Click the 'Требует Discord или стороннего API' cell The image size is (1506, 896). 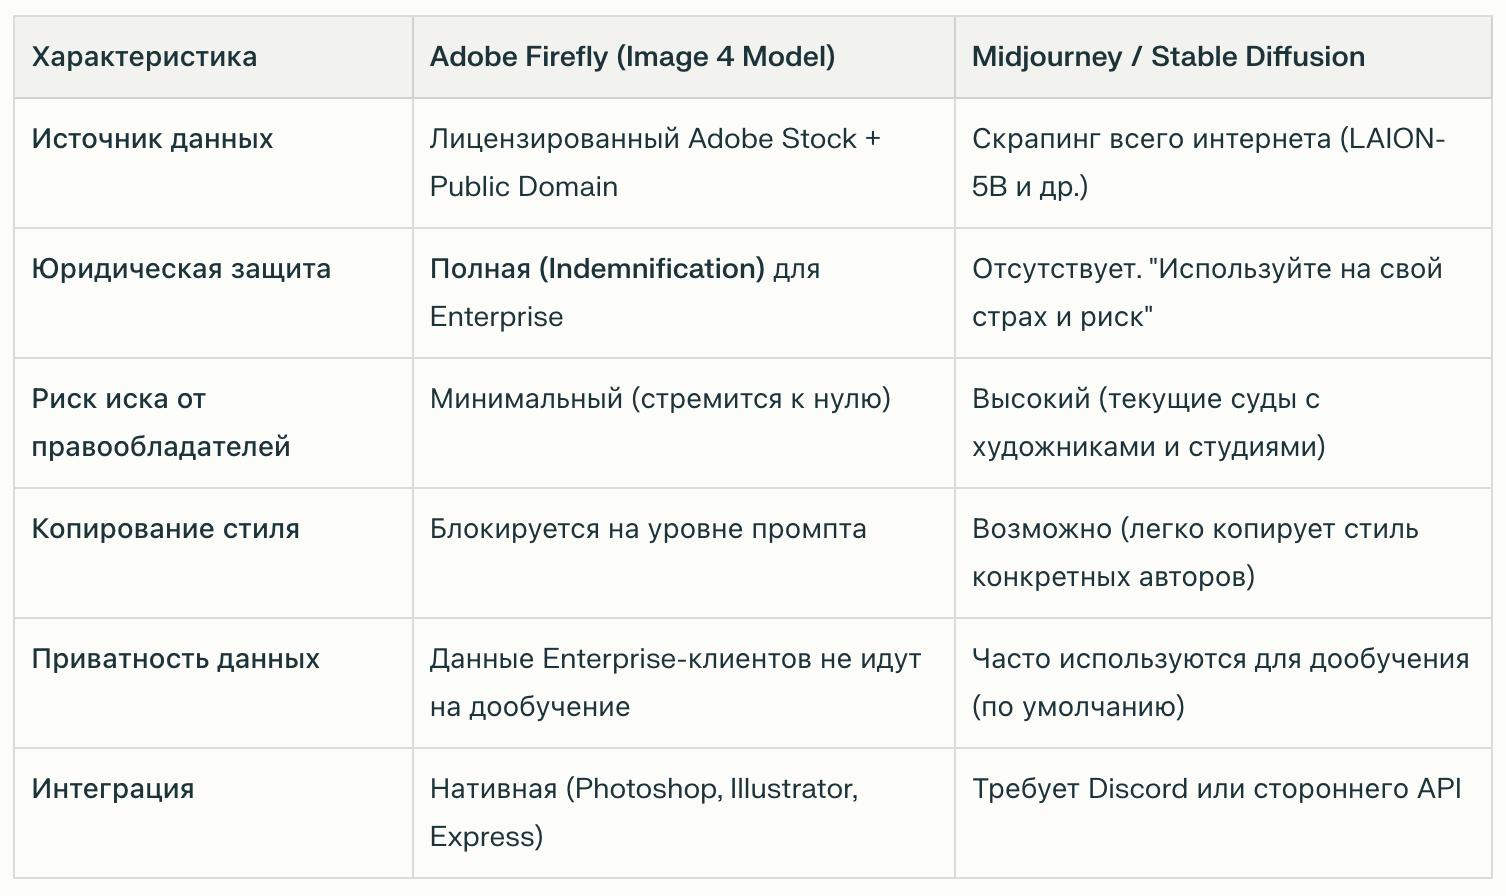pyautogui.click(x=1216, y=789)
